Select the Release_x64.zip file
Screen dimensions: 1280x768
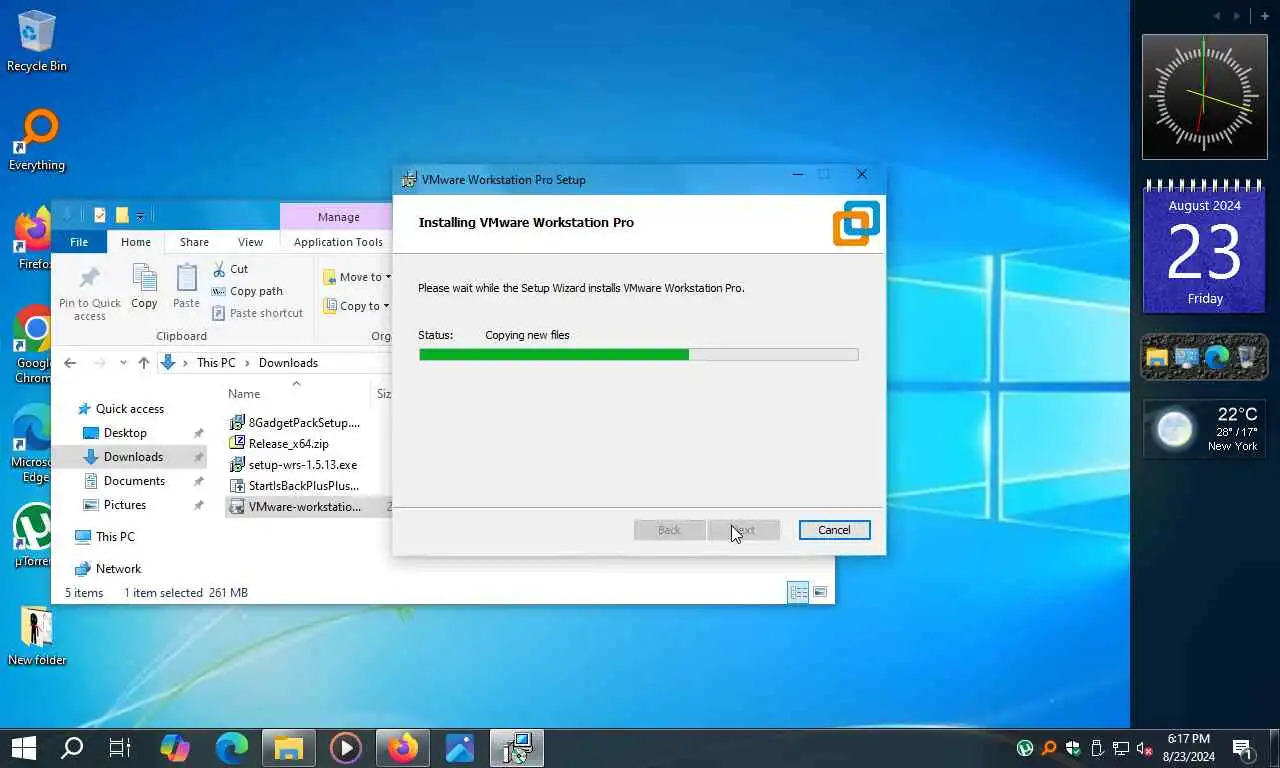279,444
